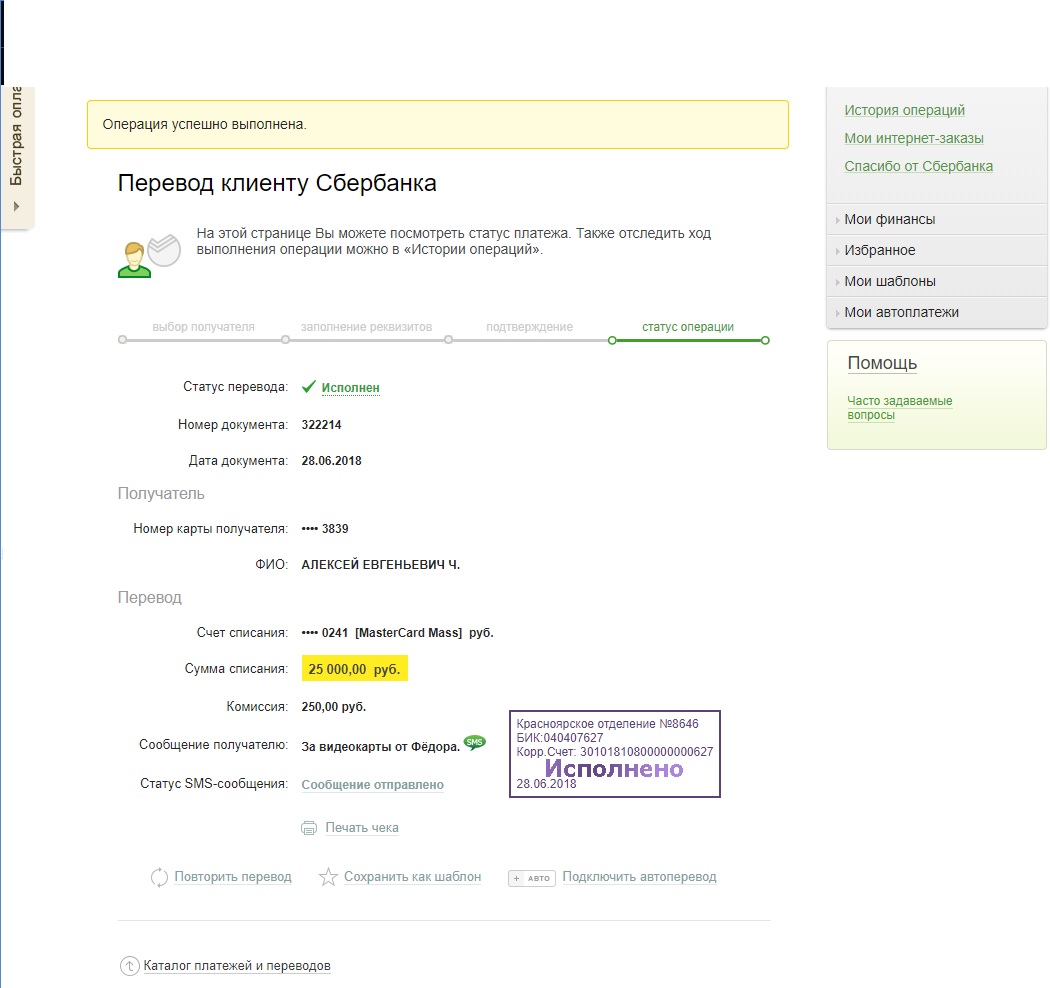Expand the Мои финансы section
Screen dimensions: 1050x988
click(x=889, y=219)
